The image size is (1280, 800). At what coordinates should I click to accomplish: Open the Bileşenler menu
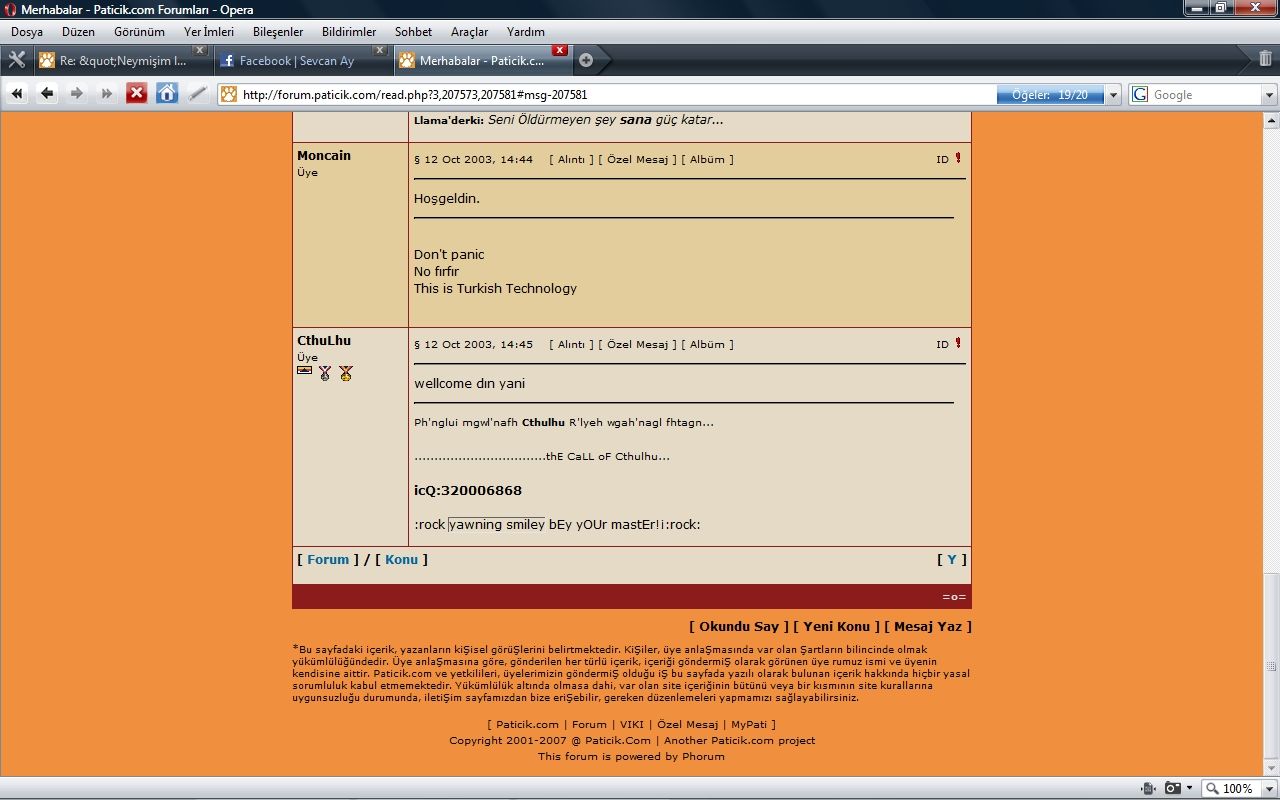click(278, 32)
